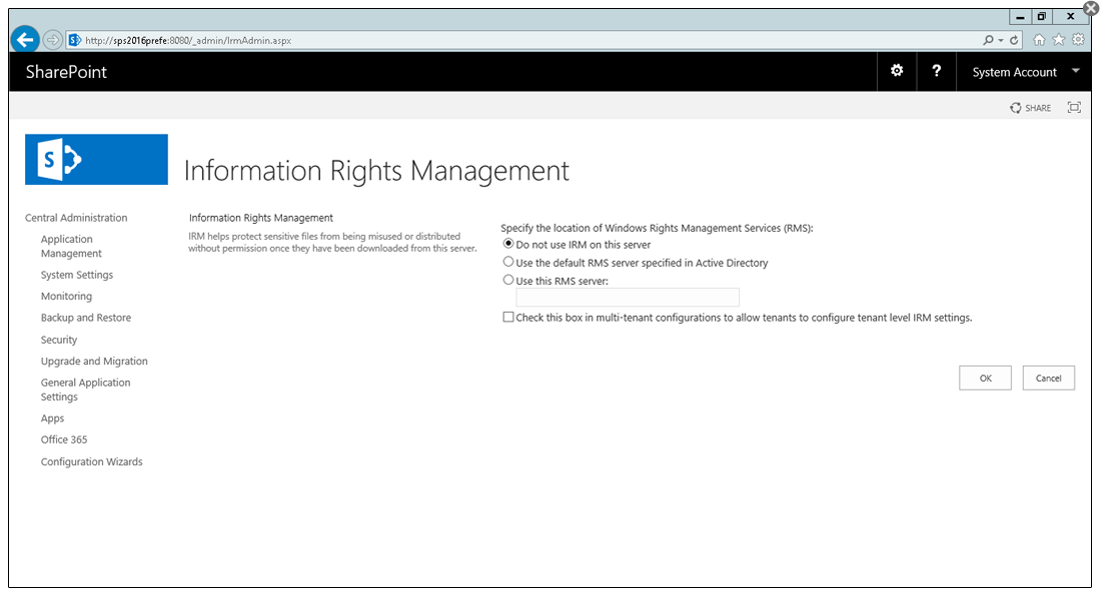Click the IRM description paragraph text
The height and width of the screenshot is (595, 1100).
(333, 242)
